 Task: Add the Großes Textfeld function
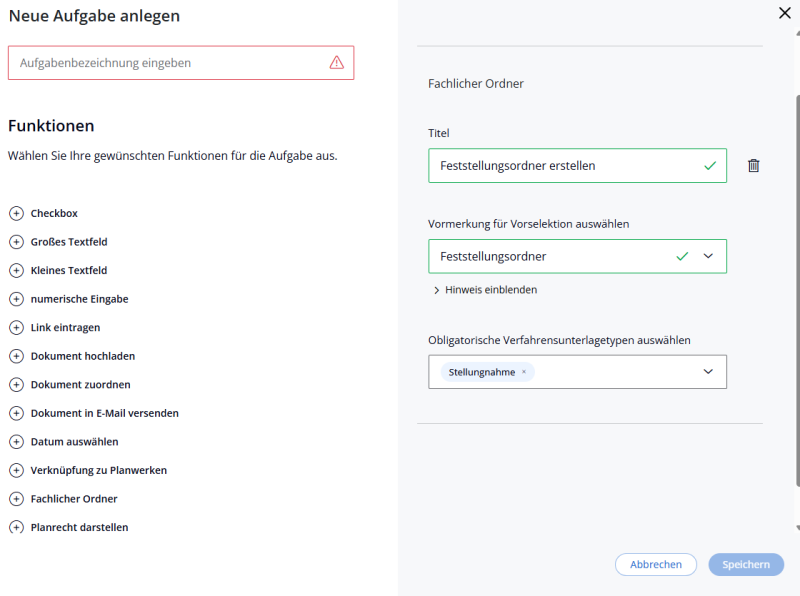pyautogui.click(x=16, y=241)
